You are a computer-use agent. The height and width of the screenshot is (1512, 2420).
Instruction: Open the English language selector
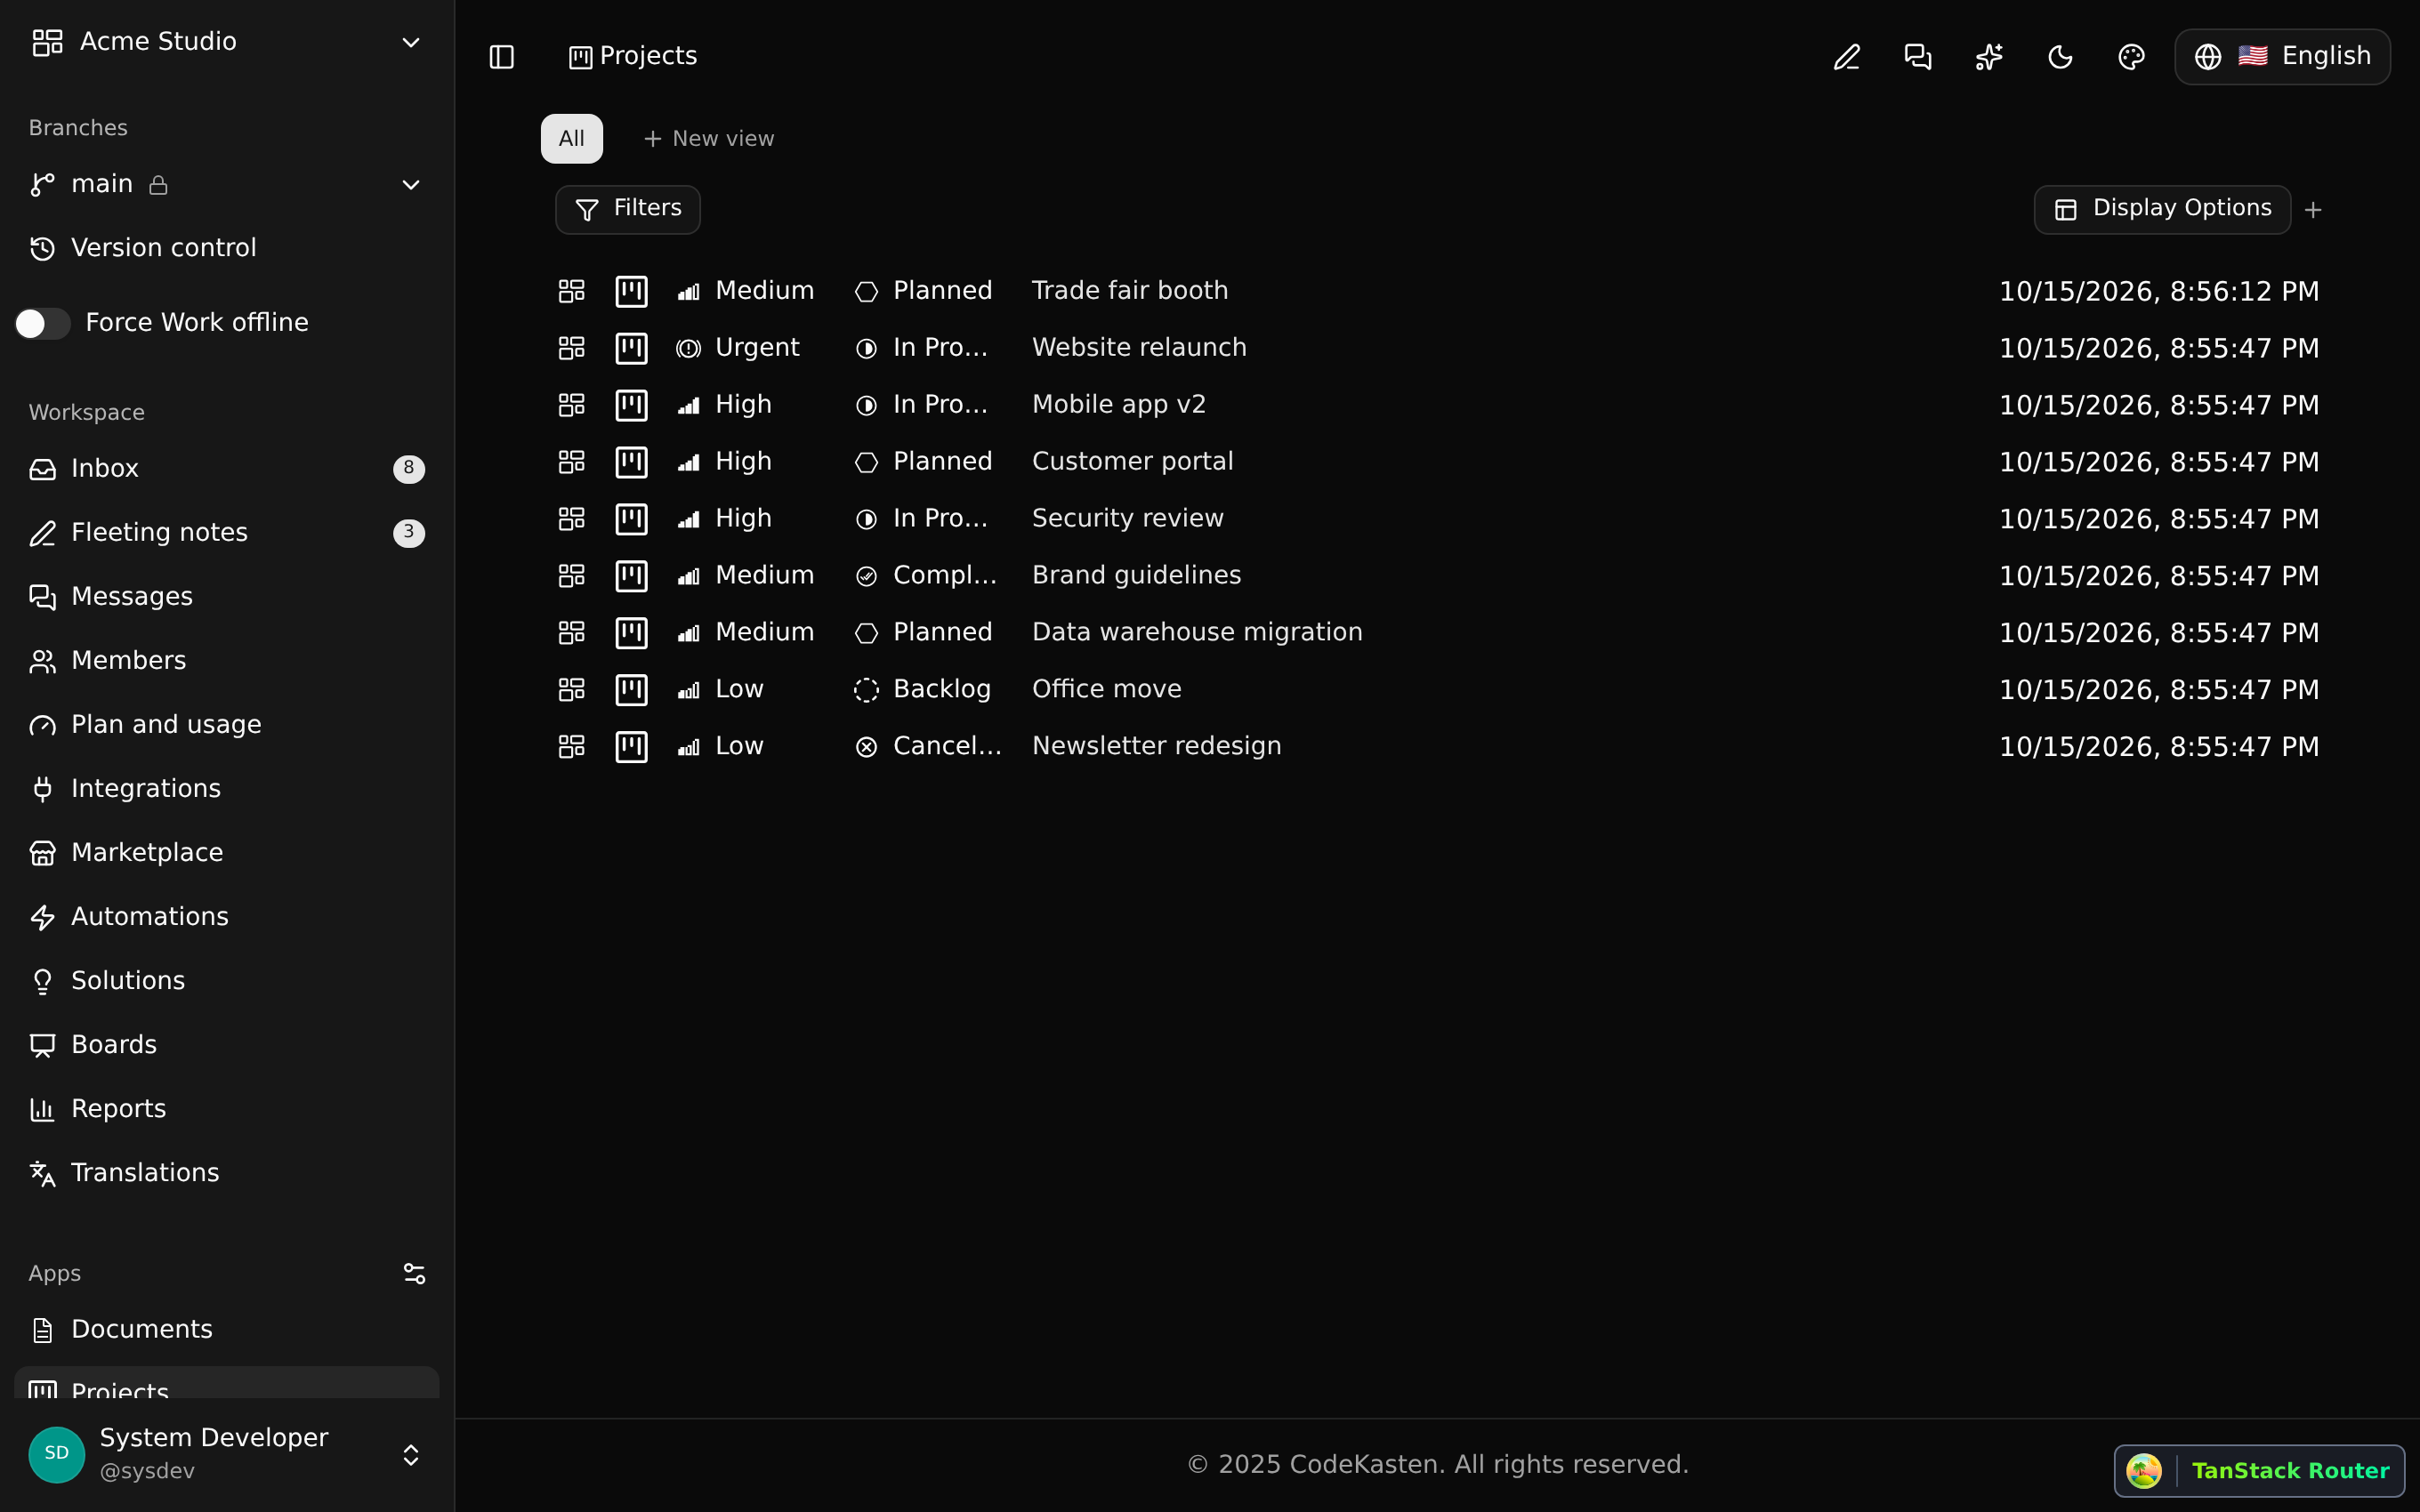coord(2282,57)
